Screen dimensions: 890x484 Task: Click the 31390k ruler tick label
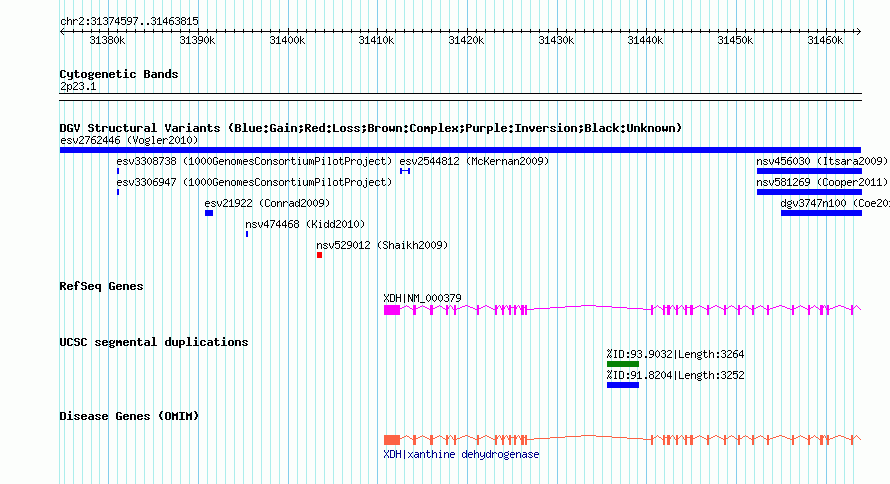pyautogui.click(x=197, y=41)
